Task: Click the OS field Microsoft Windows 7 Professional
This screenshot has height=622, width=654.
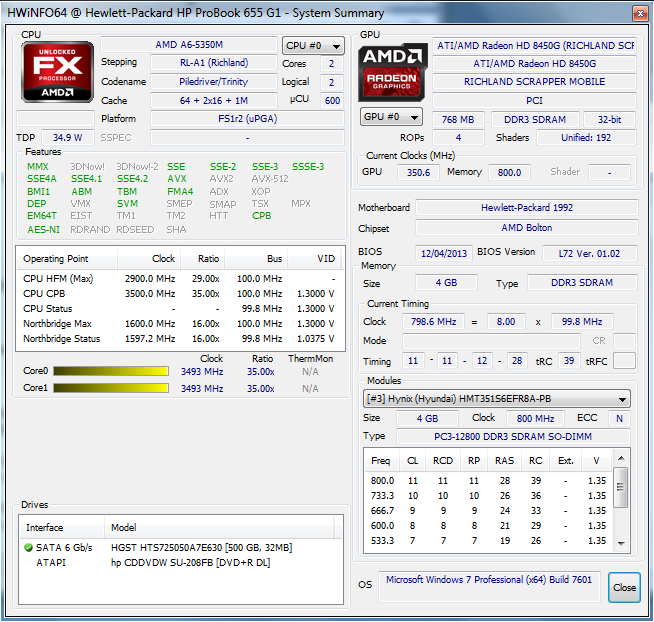Action: pyautogui.click(x=489, y=587)
